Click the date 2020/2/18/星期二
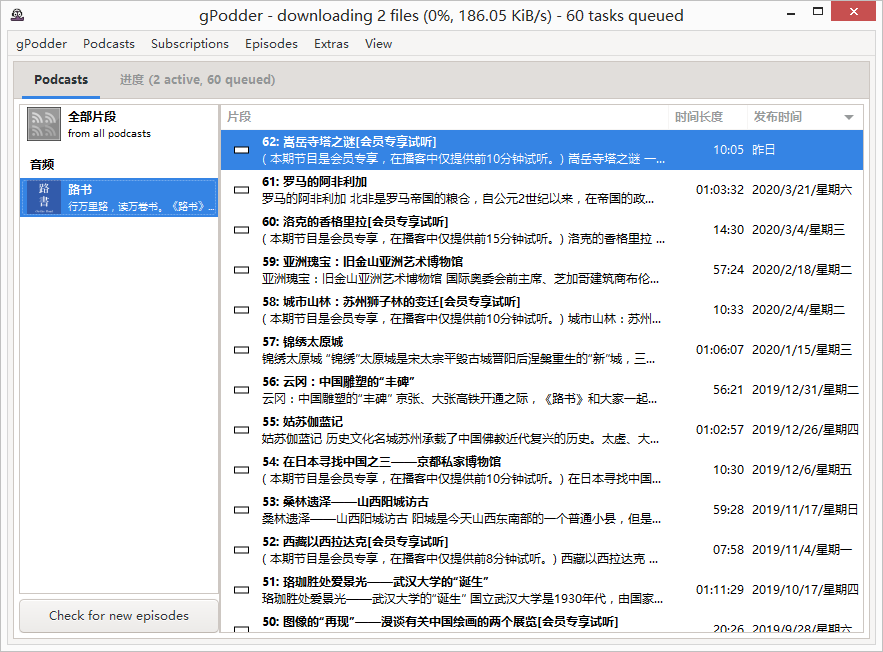 [802, 270]
